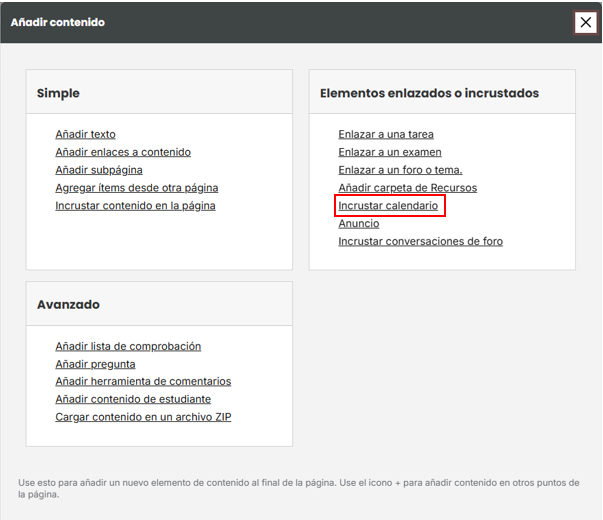The image size is (603, 520).
Task: Click the Simple section heading
Action: click(58, 93)
